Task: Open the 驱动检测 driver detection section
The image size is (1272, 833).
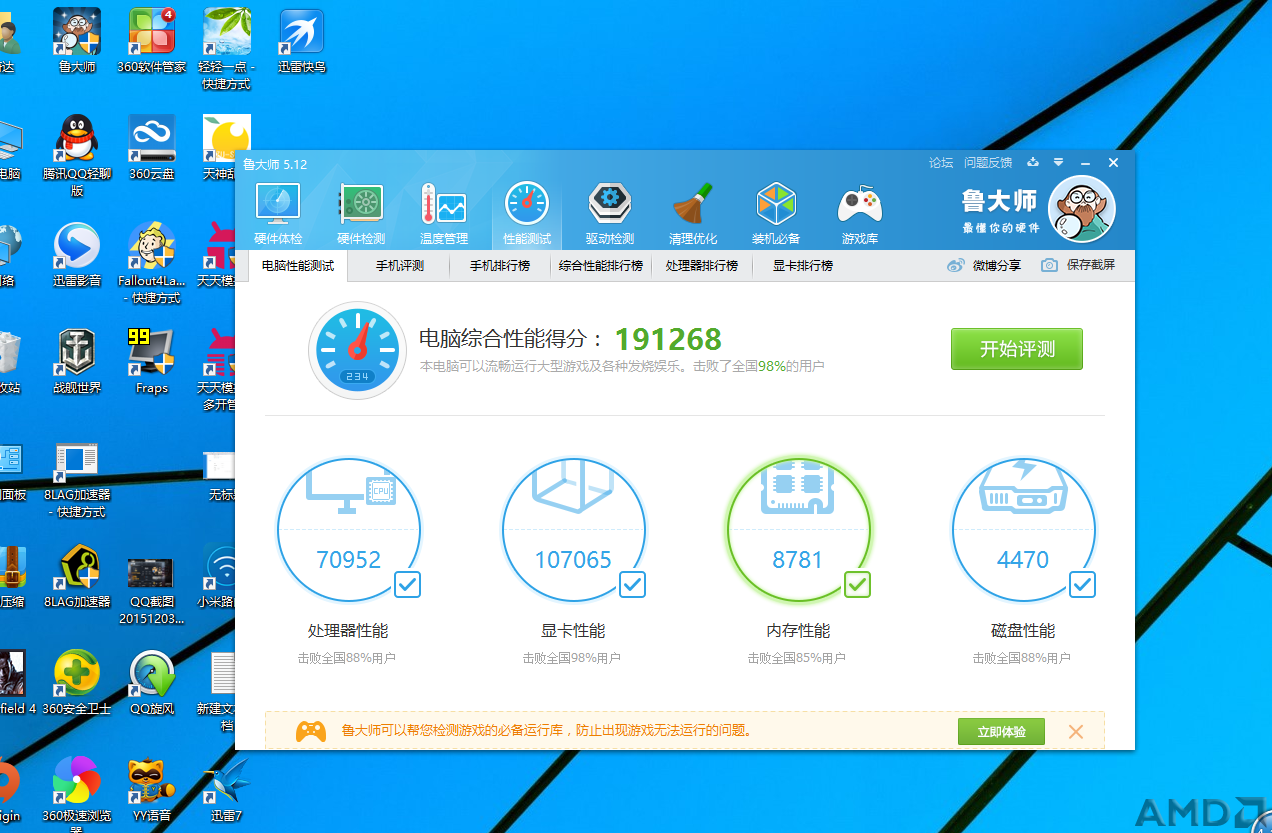Action: (x=610, y=214)
